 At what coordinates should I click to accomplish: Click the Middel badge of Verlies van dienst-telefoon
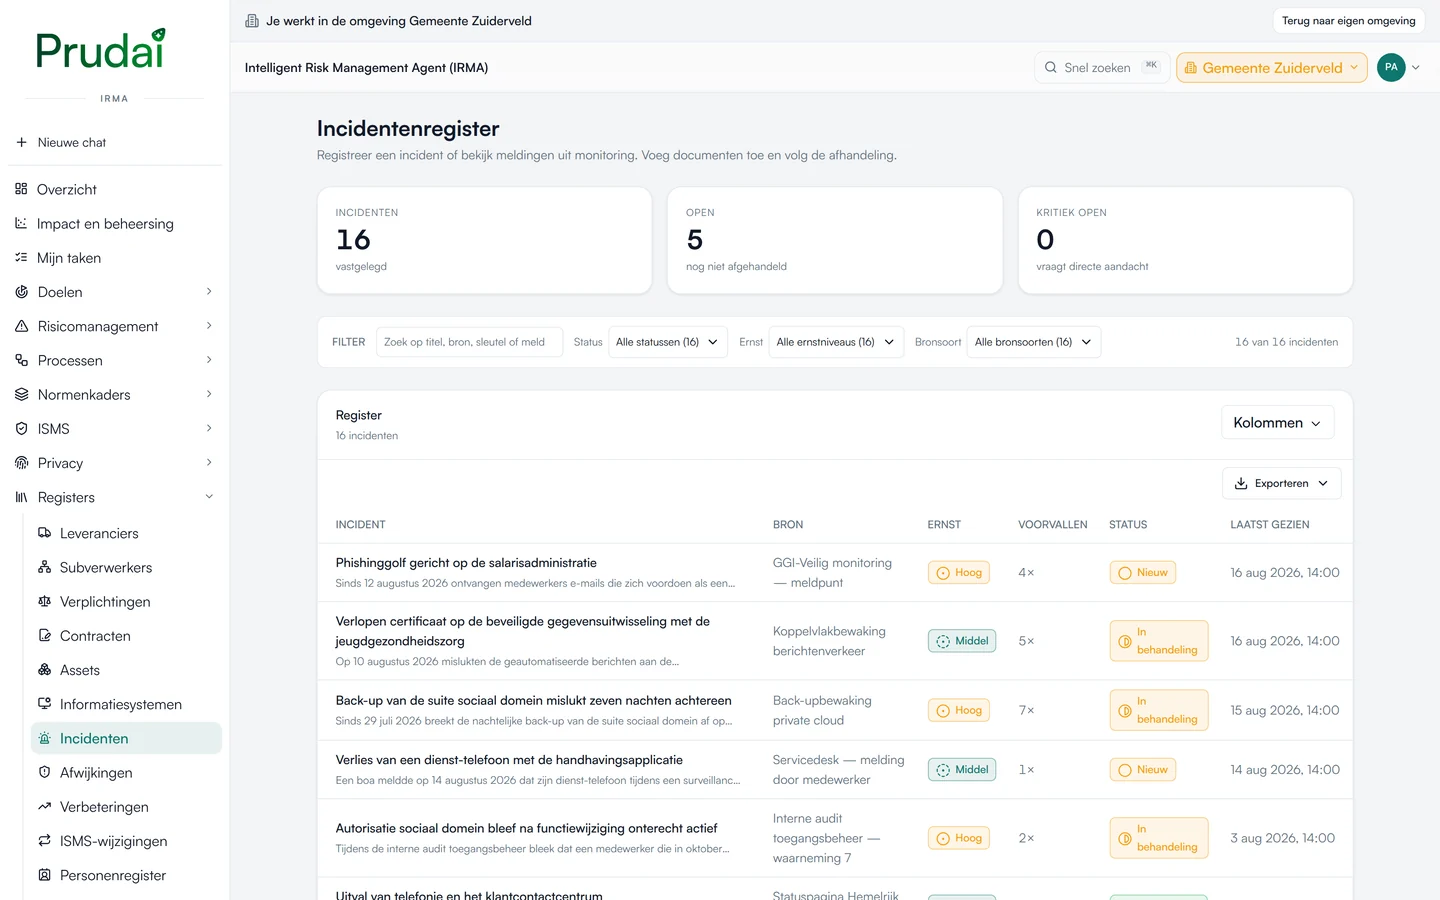(962, 770)
